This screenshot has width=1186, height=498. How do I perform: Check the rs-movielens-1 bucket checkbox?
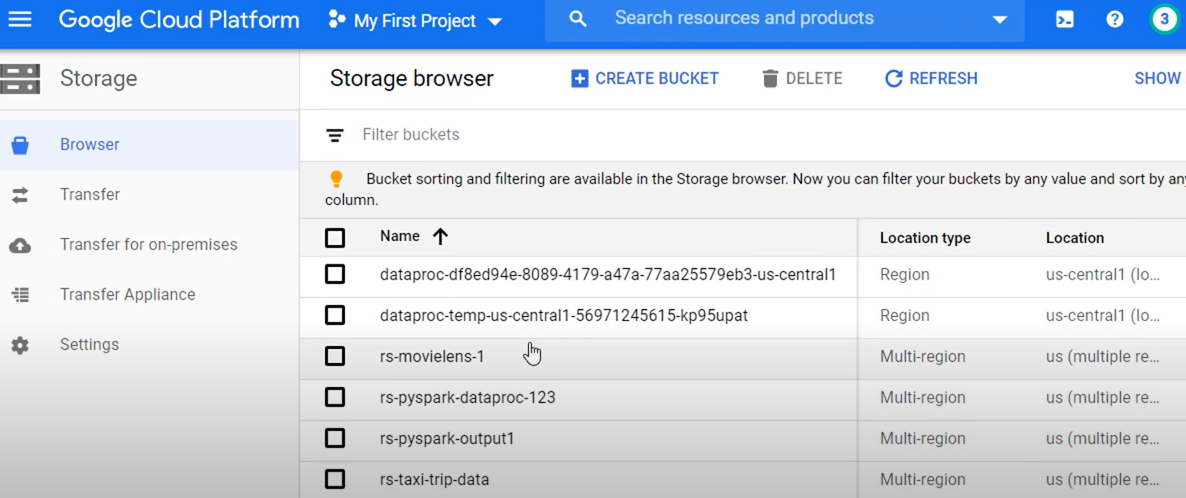coord(335,356)
